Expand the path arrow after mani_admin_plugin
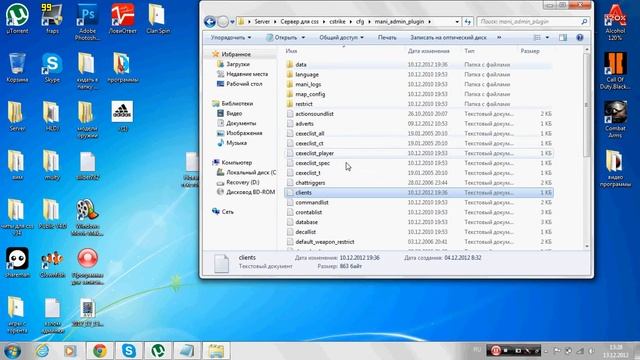This screenshot has height=360, width=640. [429, 22]
